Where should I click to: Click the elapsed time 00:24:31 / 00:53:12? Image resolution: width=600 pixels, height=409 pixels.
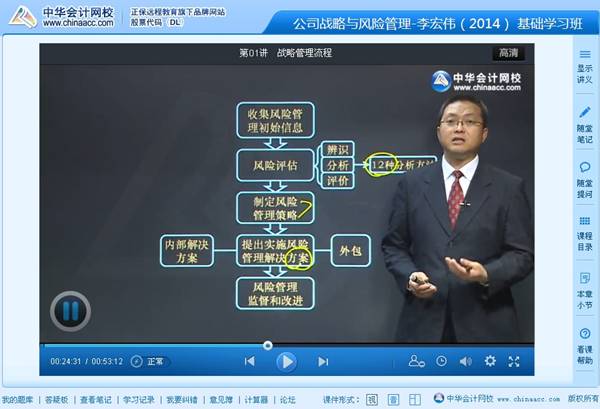(86, 361)
